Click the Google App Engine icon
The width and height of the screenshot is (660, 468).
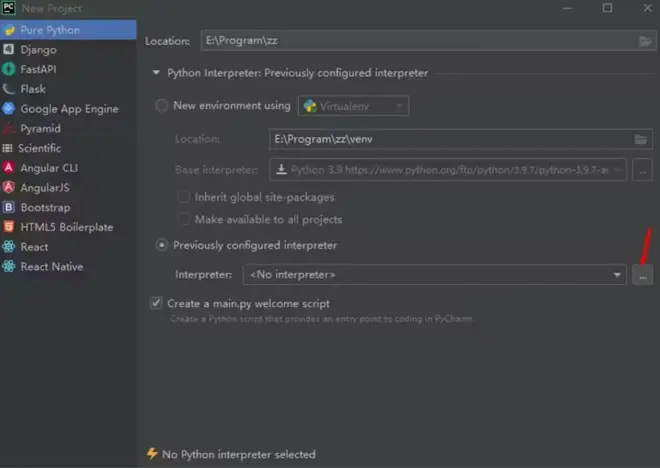[8, 109]
